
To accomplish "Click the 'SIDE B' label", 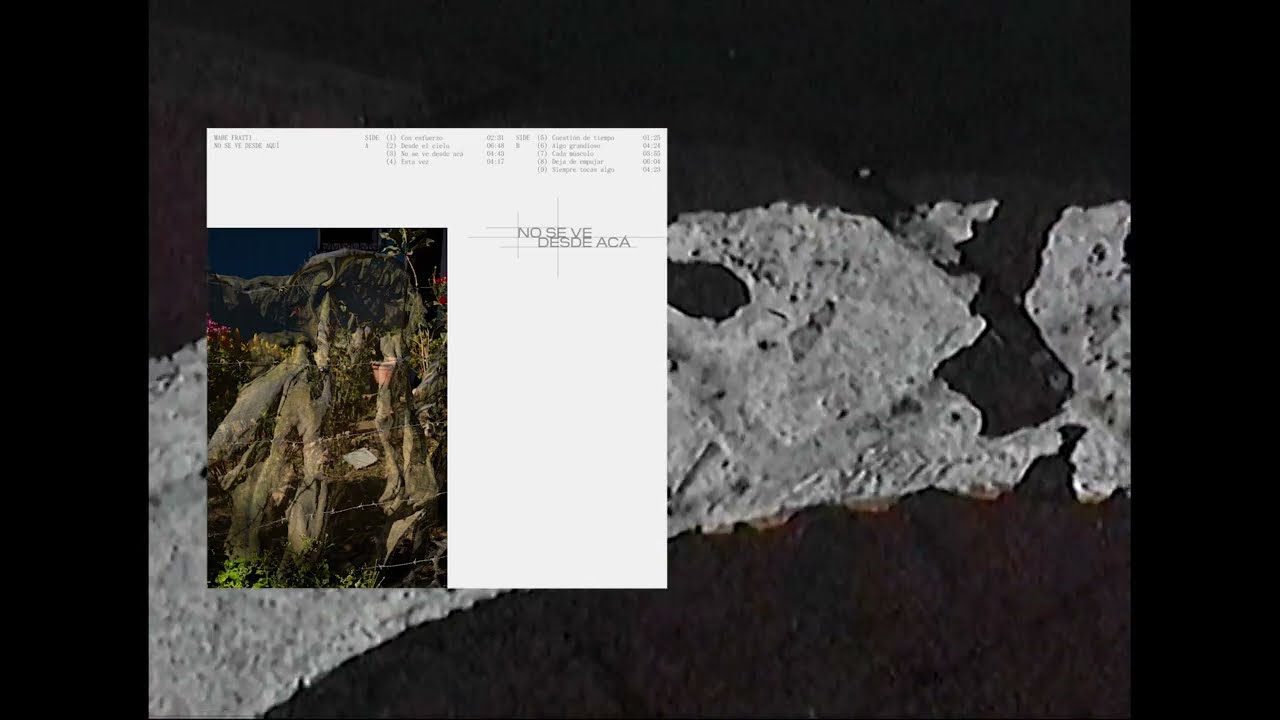I will pos(523,142).
